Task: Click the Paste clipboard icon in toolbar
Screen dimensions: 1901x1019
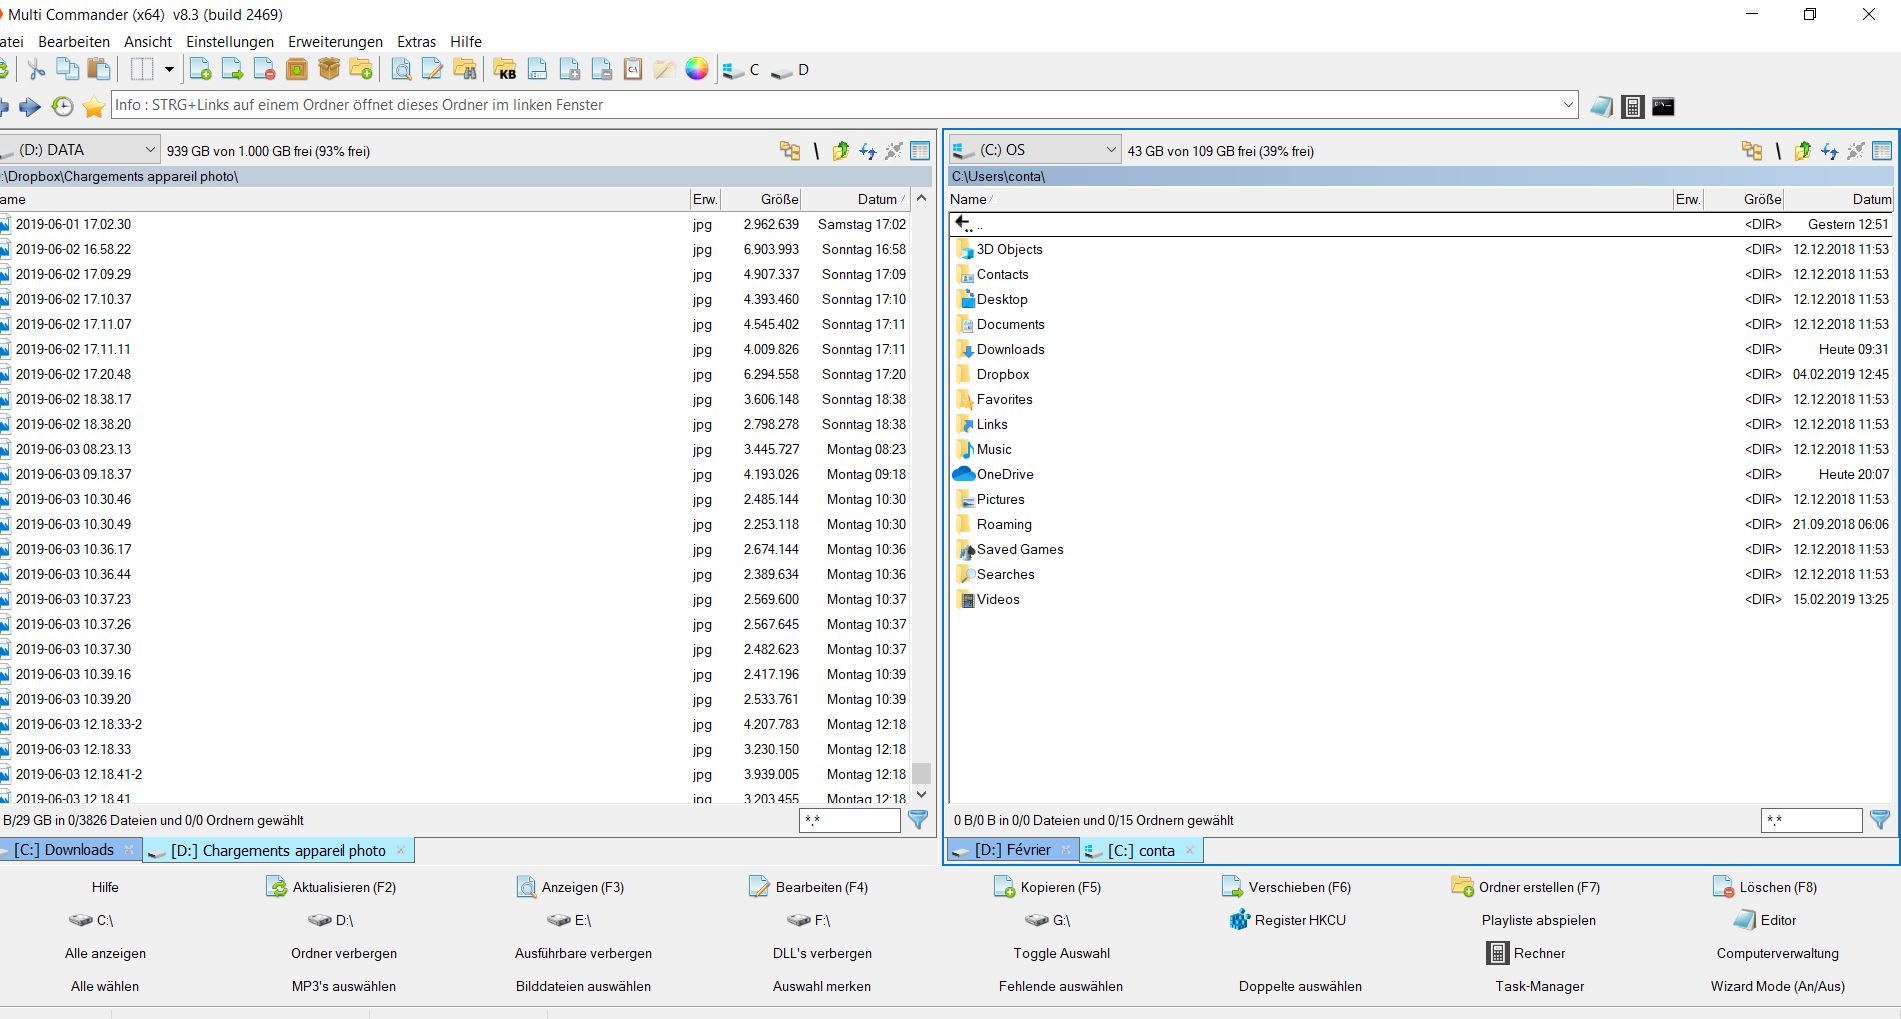Action: point(99,69)
